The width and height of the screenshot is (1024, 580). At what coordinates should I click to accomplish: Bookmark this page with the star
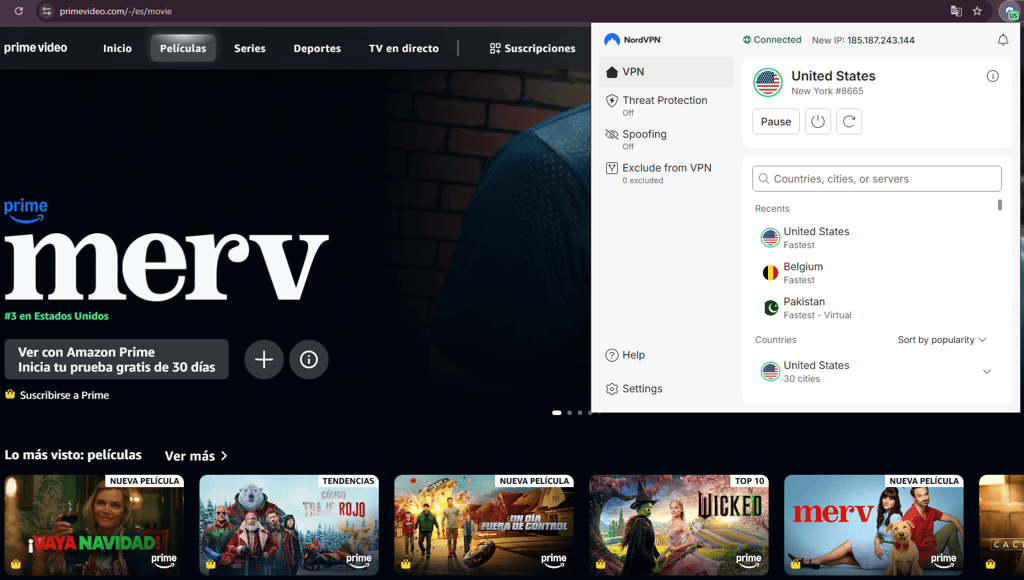tap(977, 11)
